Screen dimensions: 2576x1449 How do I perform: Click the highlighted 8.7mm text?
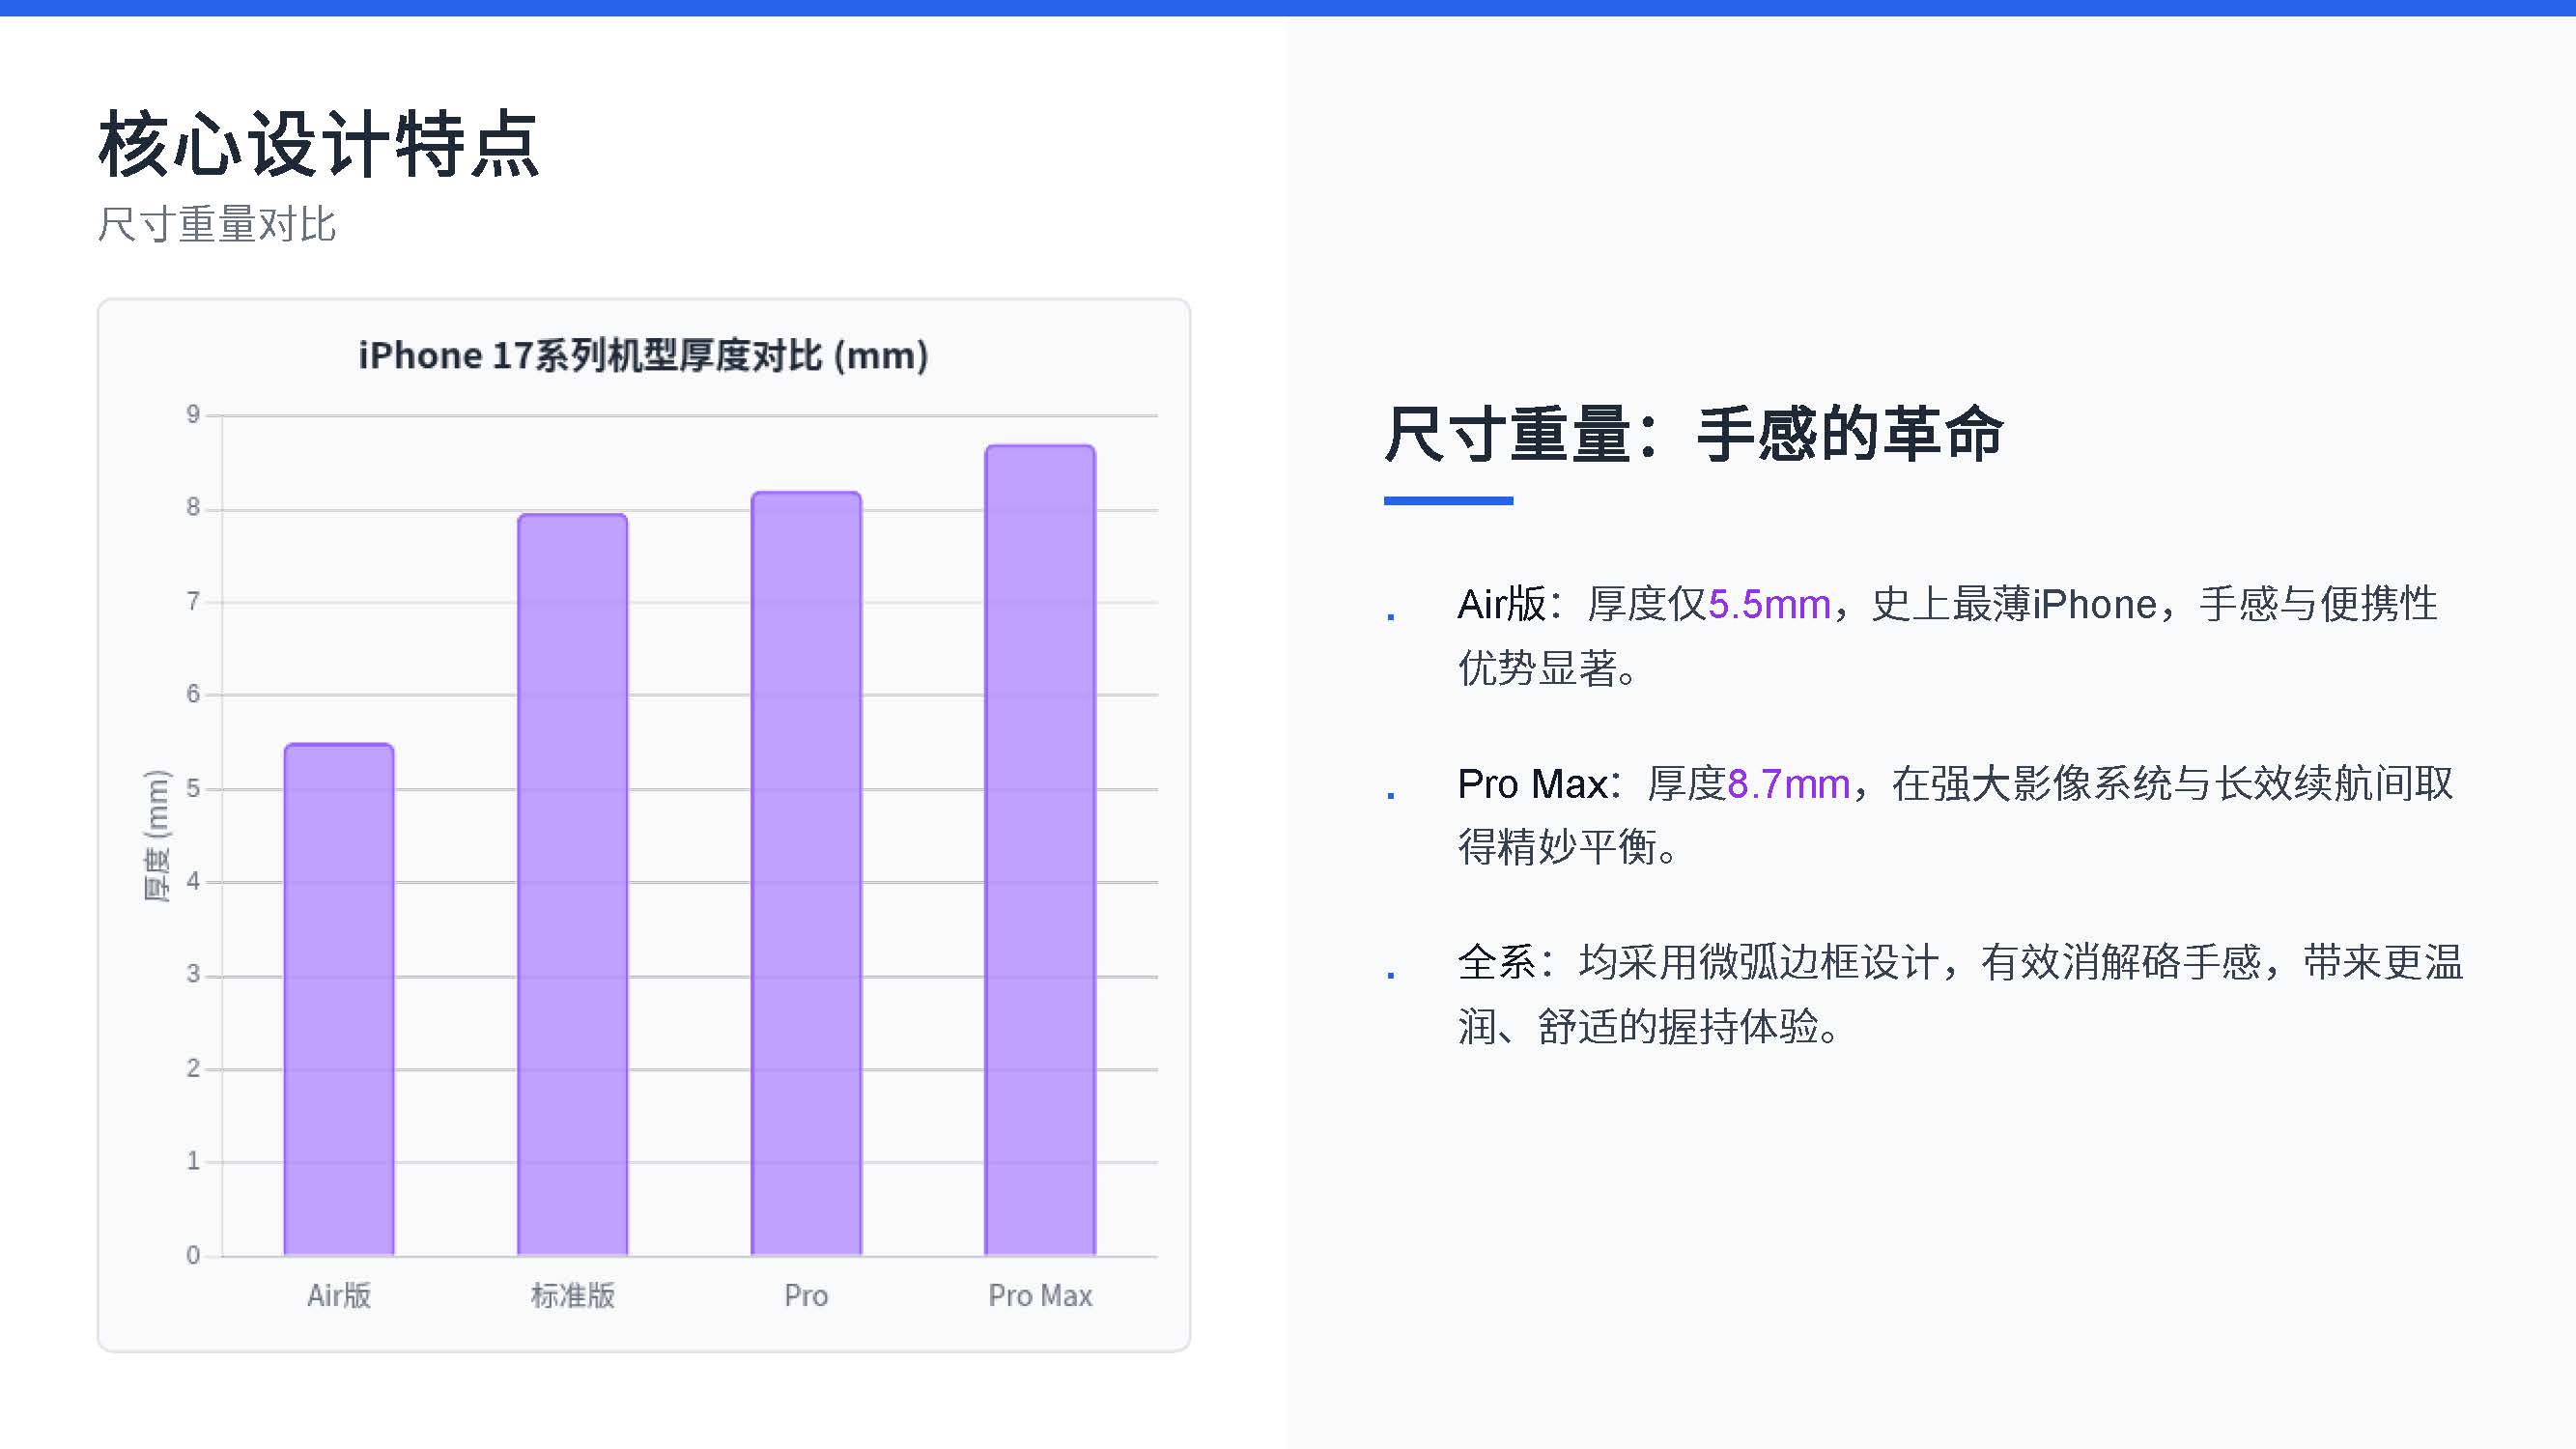pyautogui.click(x=1788, y=784)
